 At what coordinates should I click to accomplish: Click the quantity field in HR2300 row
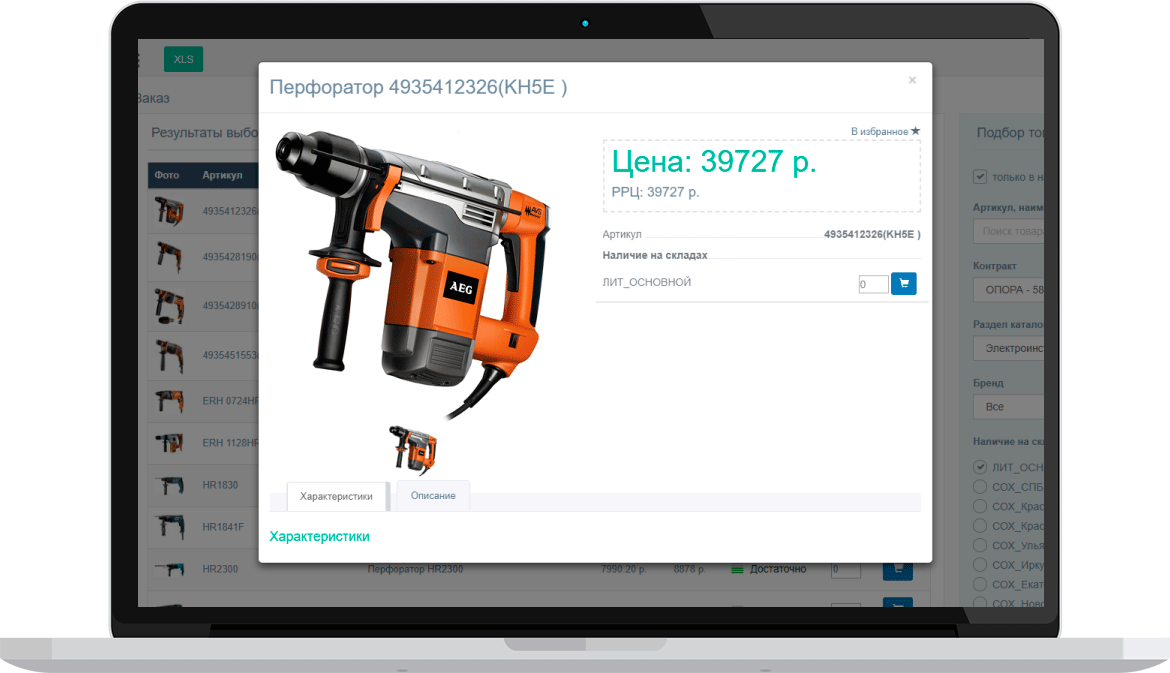tap(845, 569)
